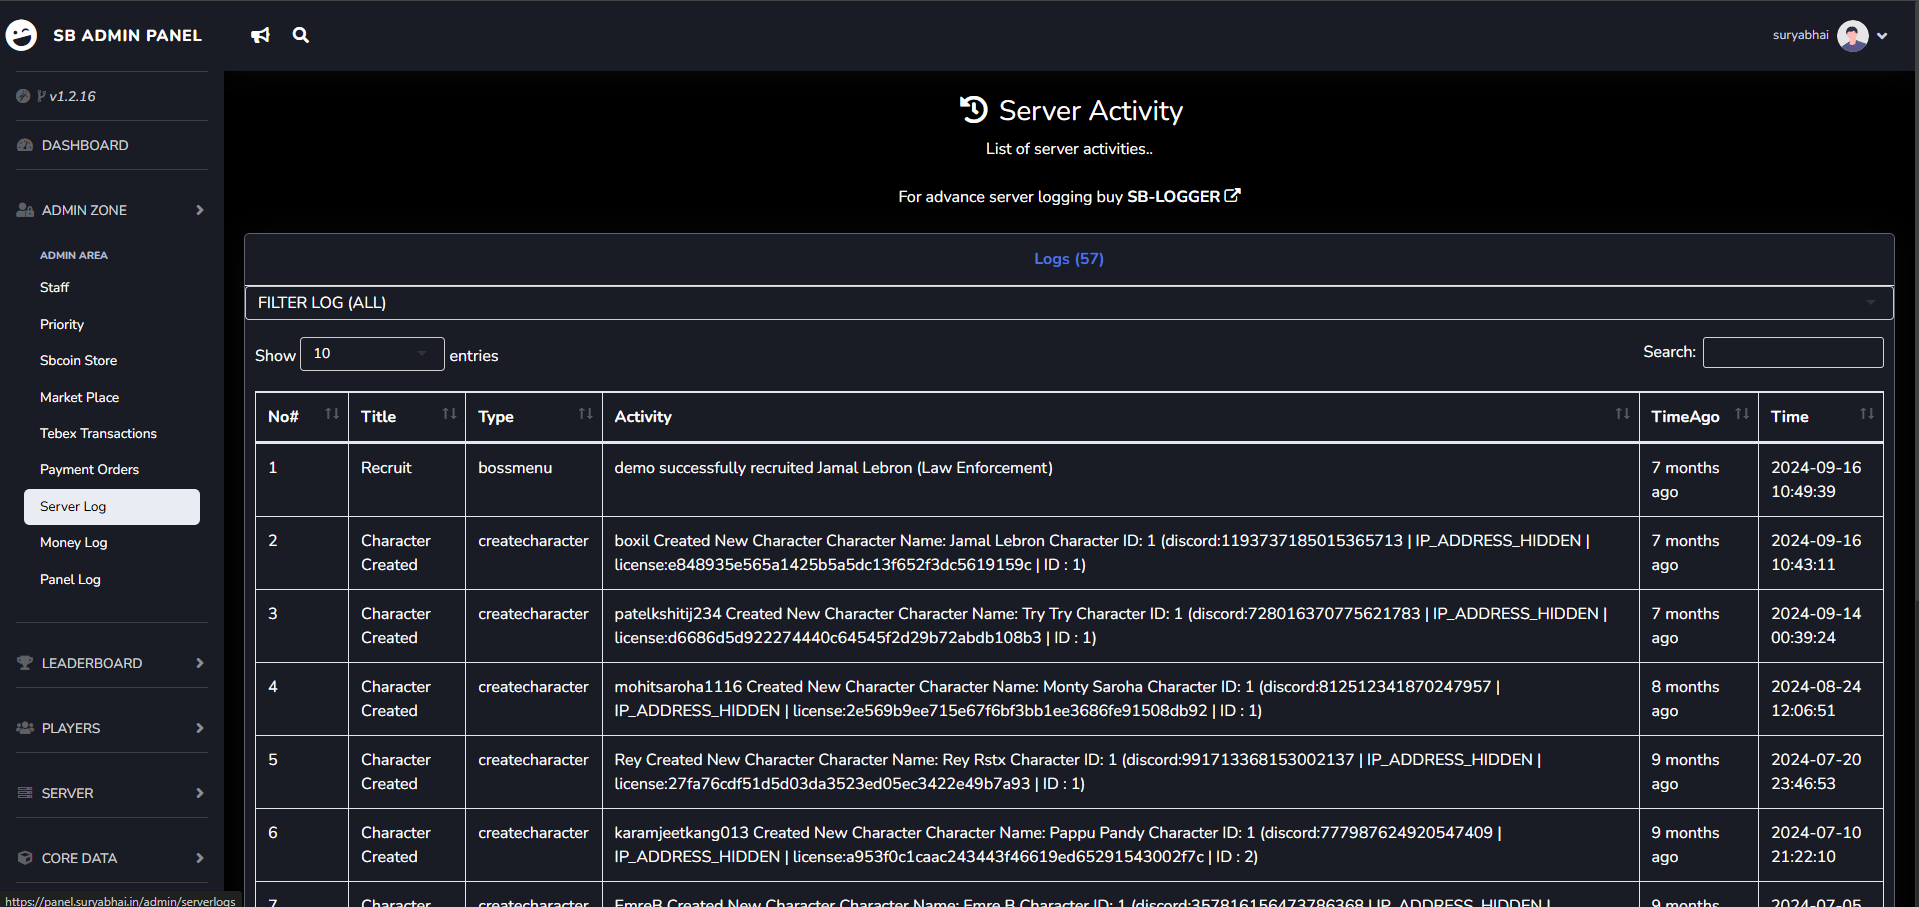The height and width of the screenshot is (907, 1919).
Task: Expand the Server sidebar section
Action: click(111, 793)
